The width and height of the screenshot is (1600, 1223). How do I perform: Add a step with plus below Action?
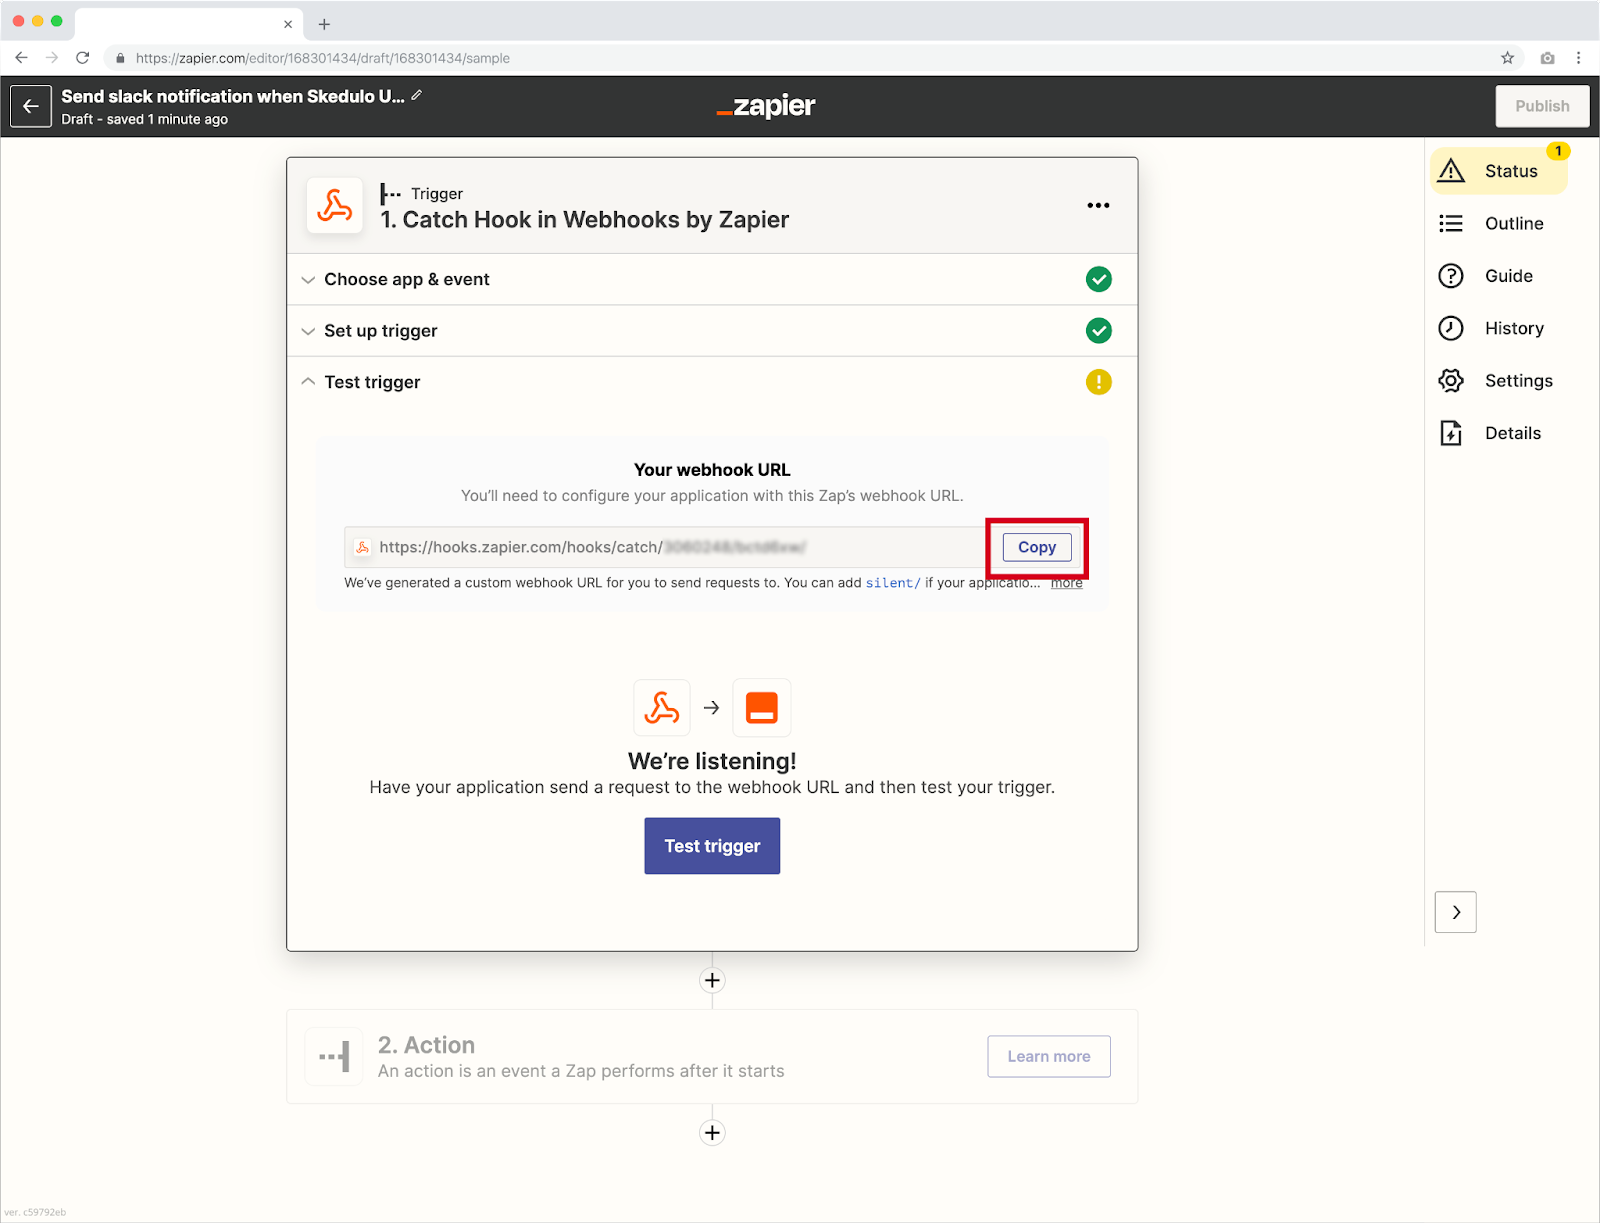(x=712, y=1132)
